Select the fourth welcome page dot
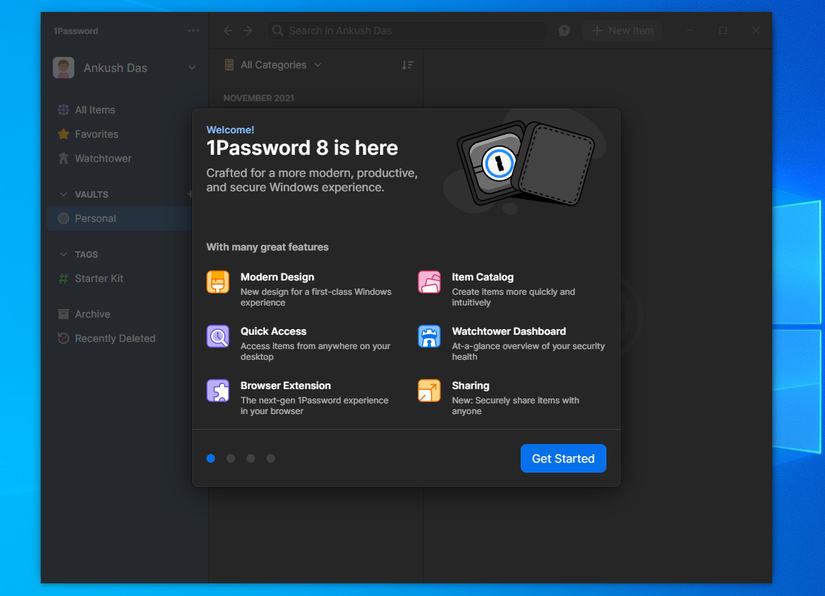The height and width of the screenshot is (596, 825). click(270, 458)
